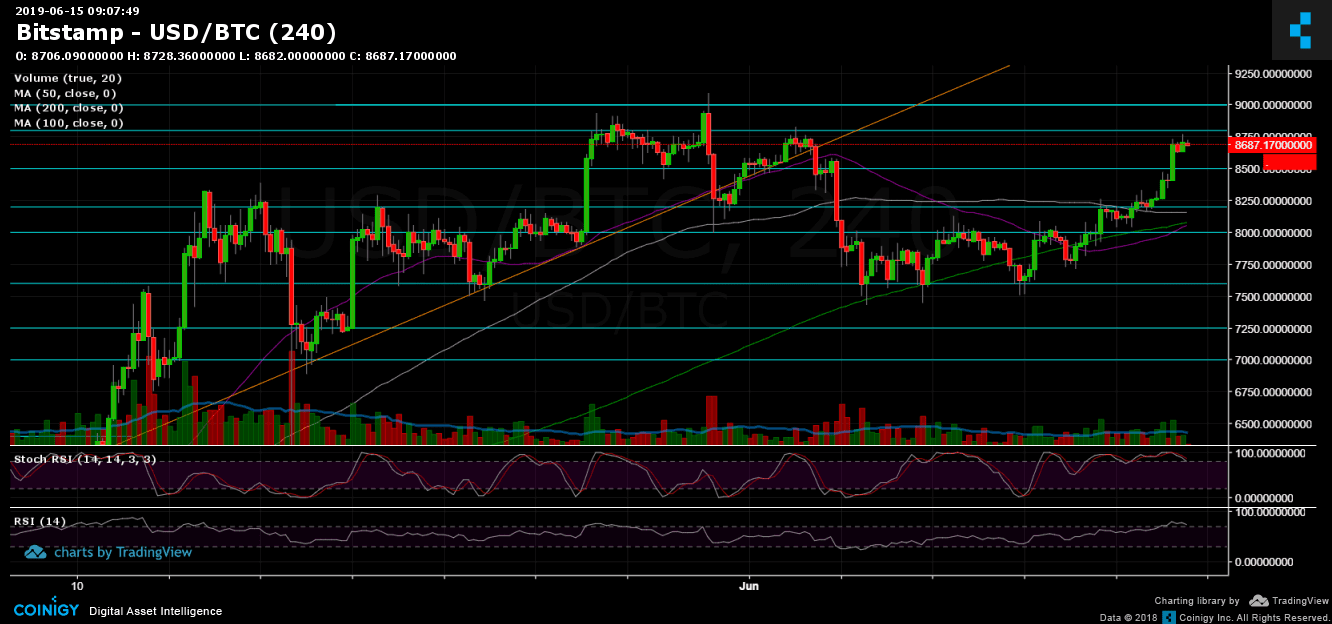Click the chart title 'Bitstamp - USD/BTC (240)'
The width and height of the screenshot is (1332, 624).
176,33
